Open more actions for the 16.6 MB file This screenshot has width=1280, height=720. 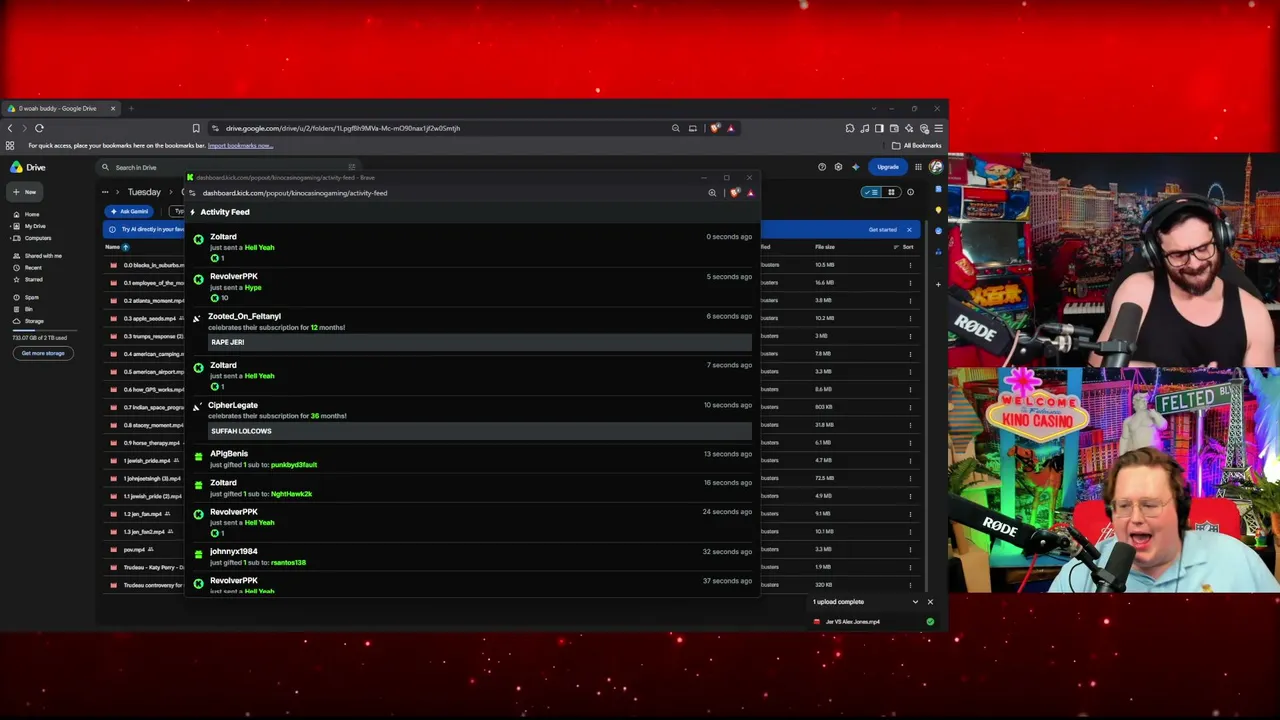[910, 283]
